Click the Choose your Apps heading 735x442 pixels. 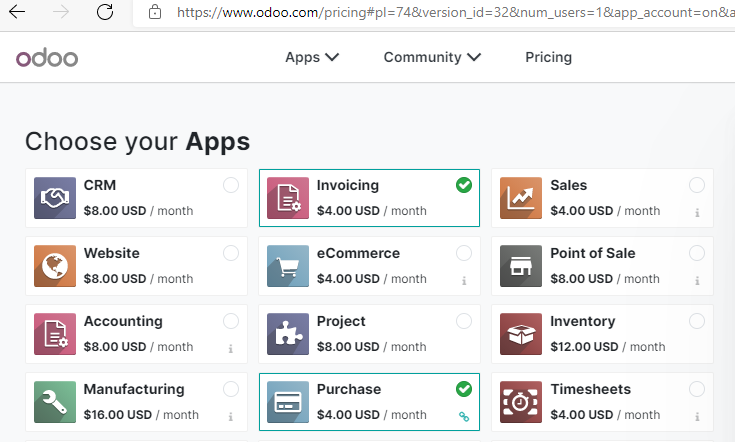pos(137,142)
